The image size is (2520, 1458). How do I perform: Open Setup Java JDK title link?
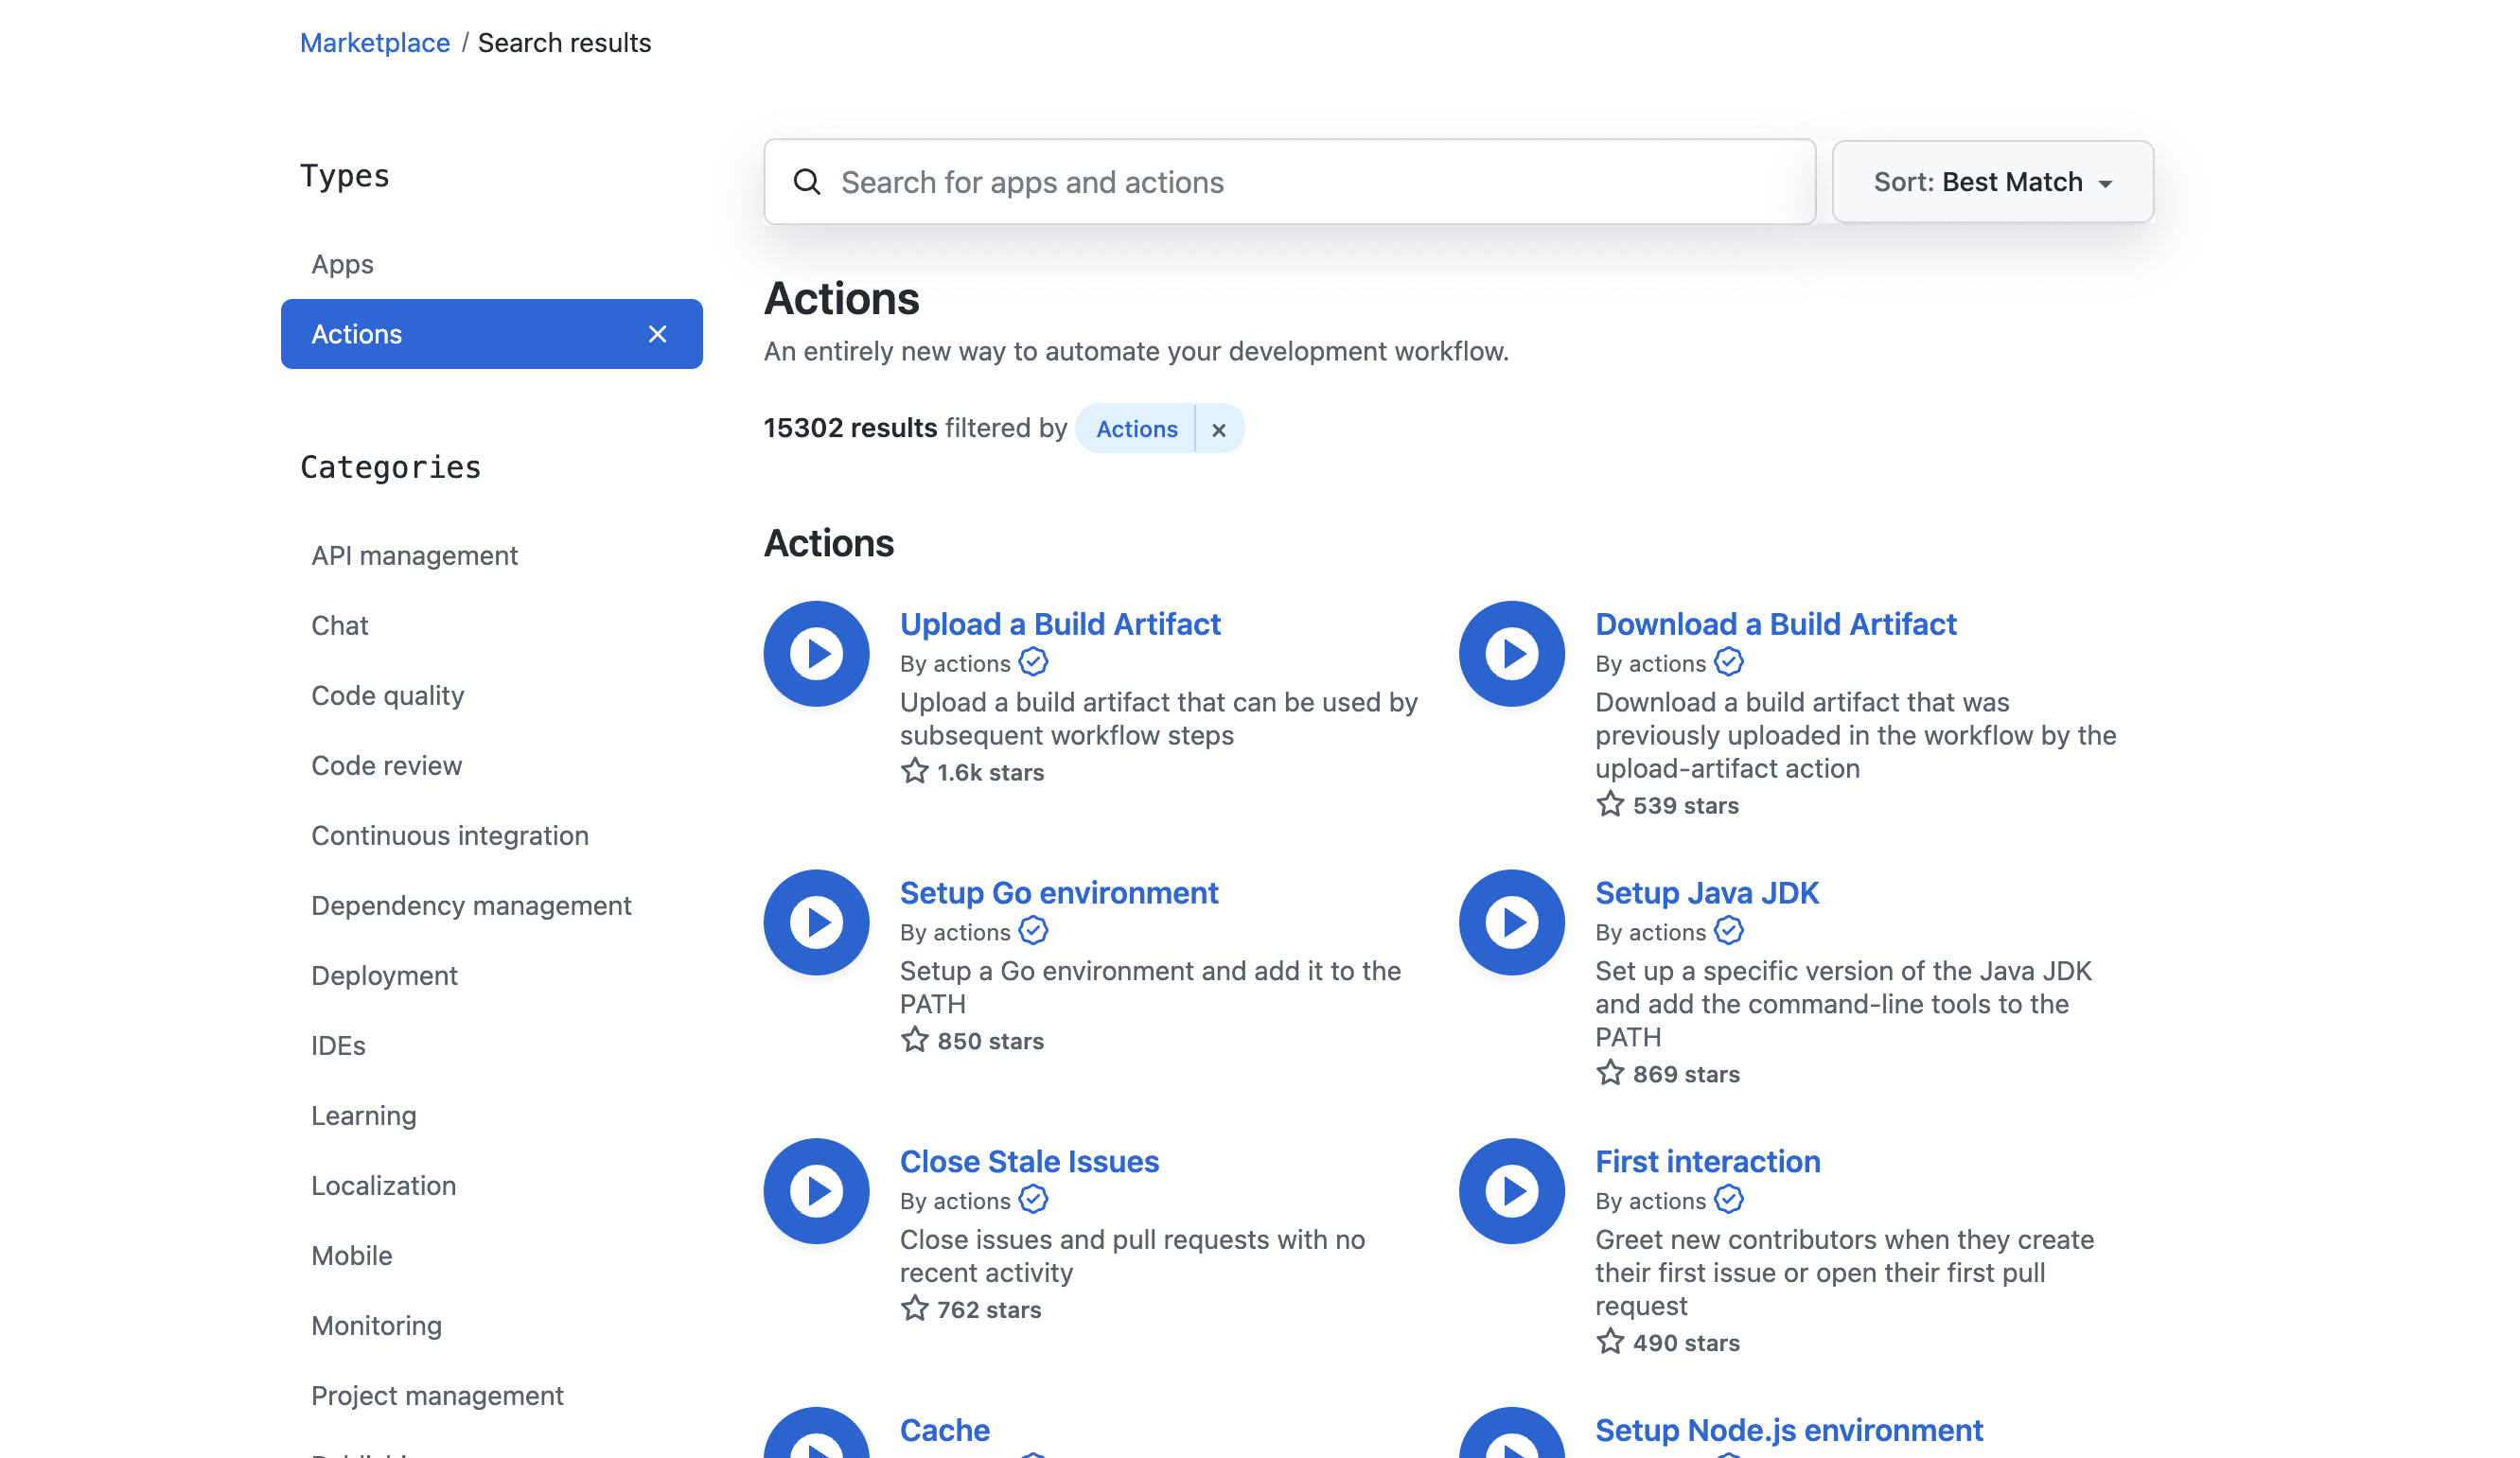(1706, 893)
